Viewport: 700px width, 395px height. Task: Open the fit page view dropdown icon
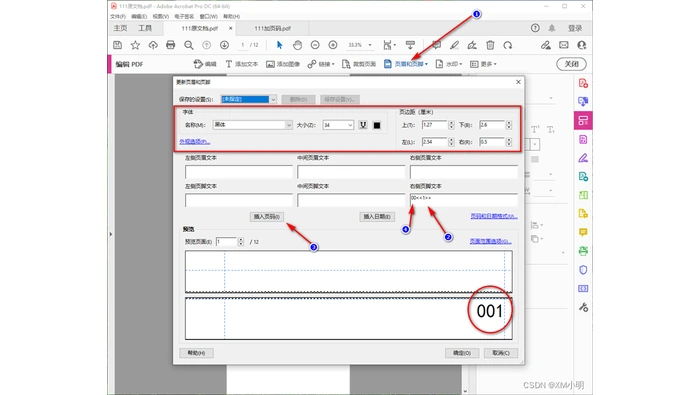[389, 45]
